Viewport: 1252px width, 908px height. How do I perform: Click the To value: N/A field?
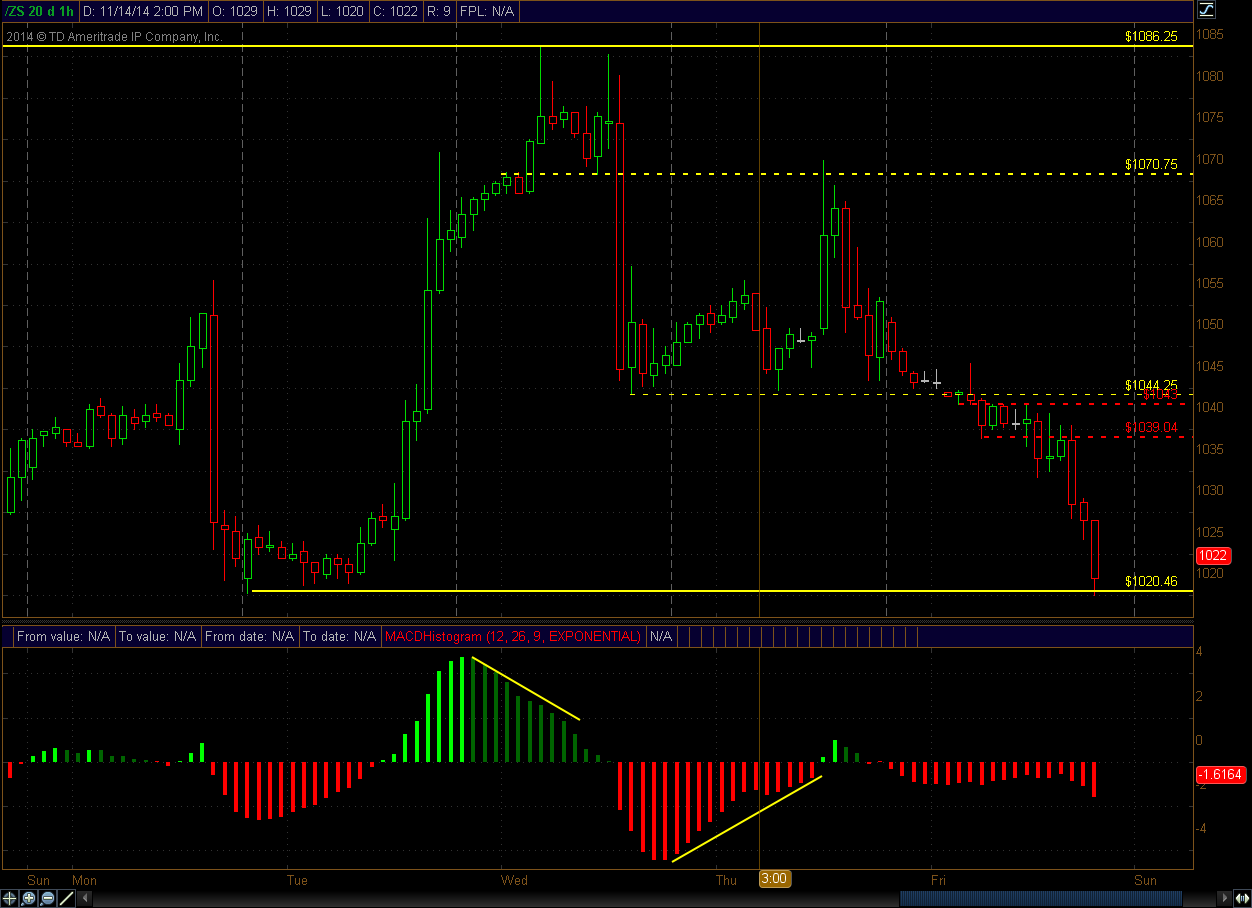[158, 636]
